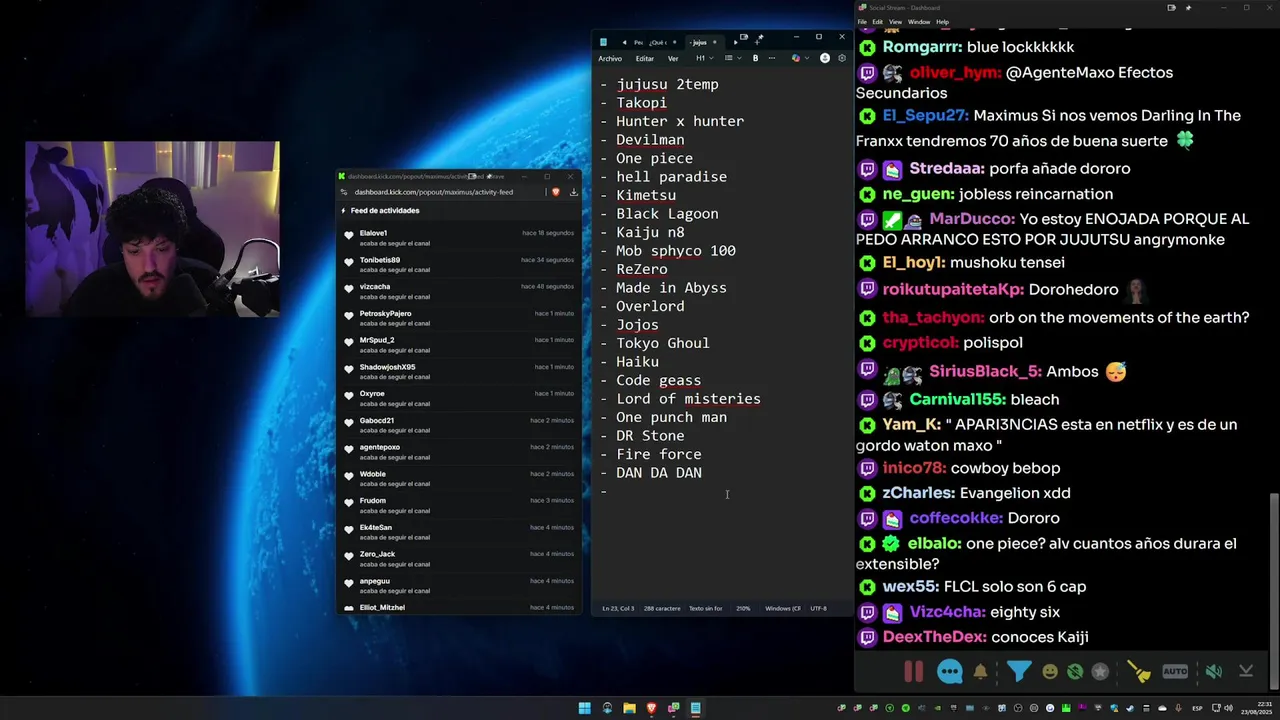Click the blue chat bubble icon
This screenshot has height=720, width=1280.
[949, 672]
